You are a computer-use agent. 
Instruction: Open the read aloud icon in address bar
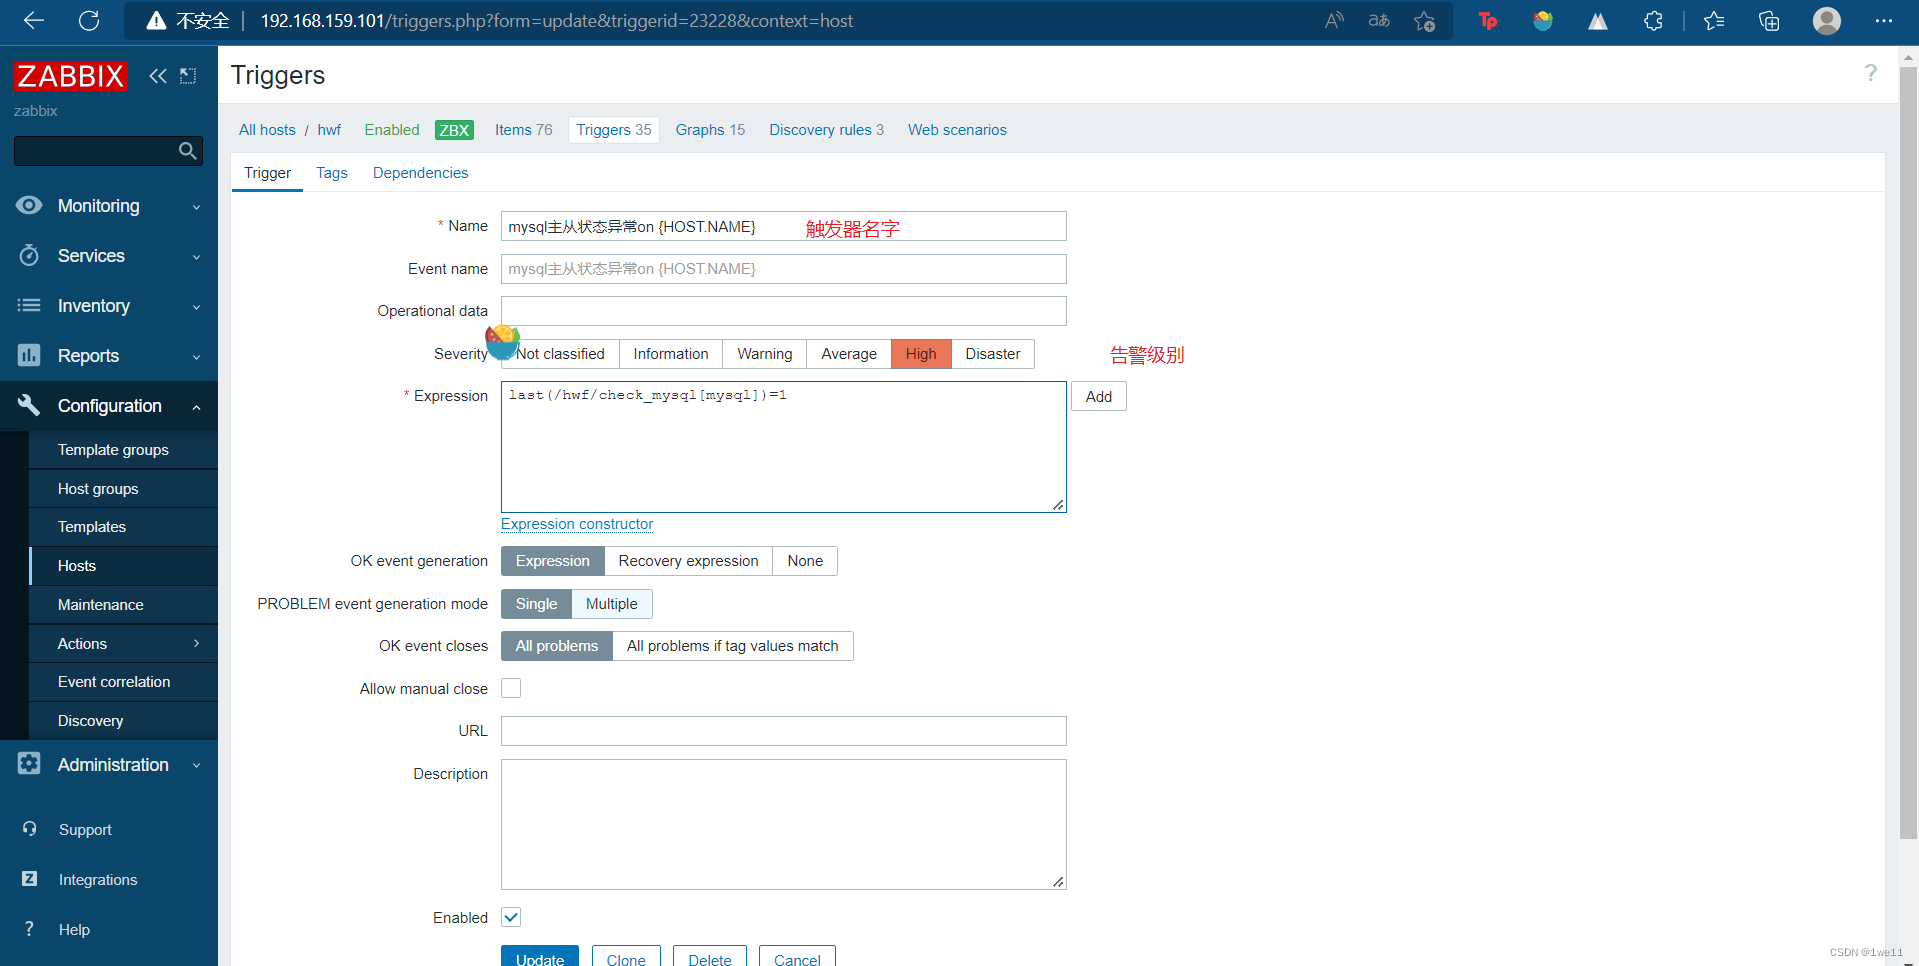pos(1334,21)
